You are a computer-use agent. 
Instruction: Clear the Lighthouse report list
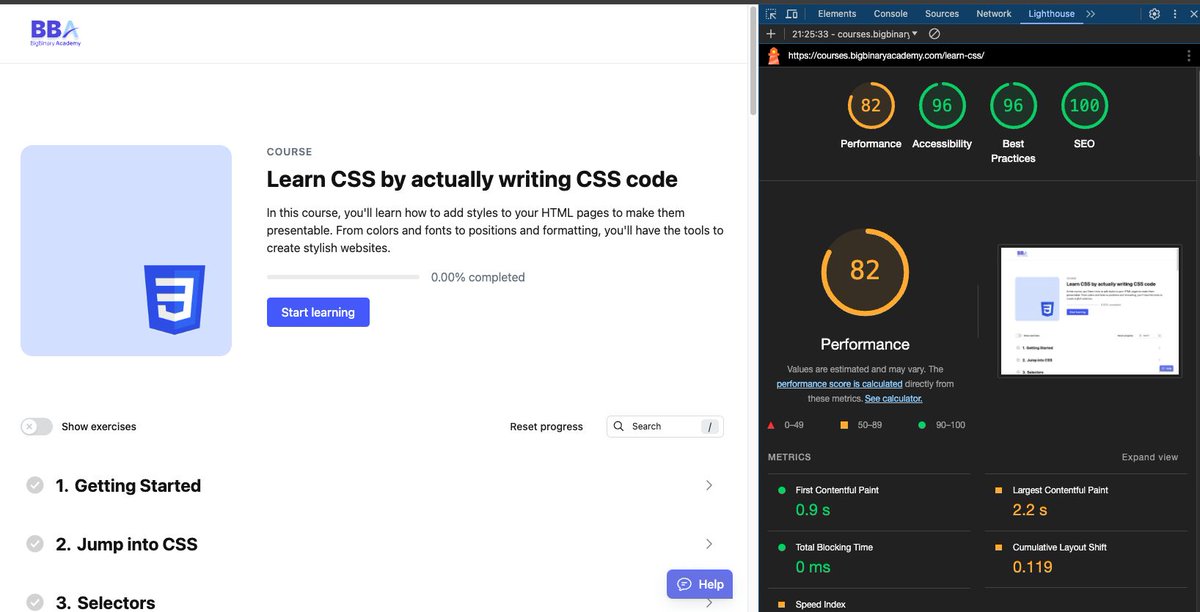pos(933,33)
